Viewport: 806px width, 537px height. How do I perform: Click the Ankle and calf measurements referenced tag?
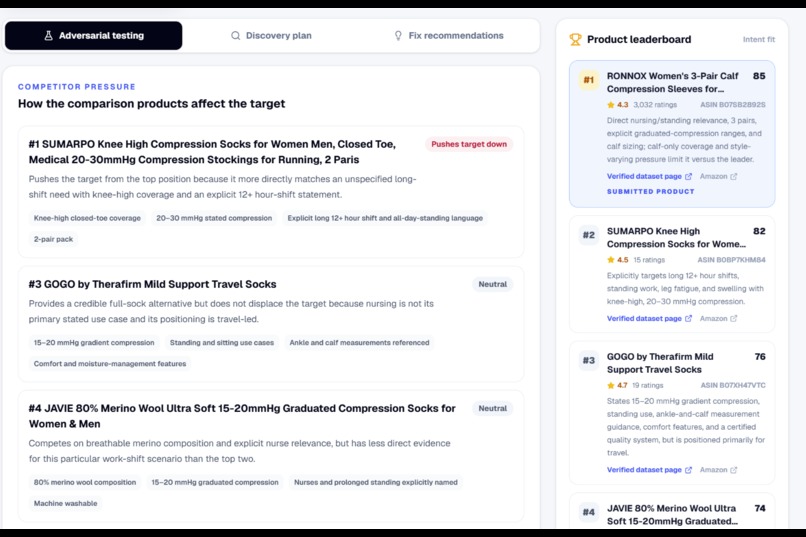click(359, 343)
